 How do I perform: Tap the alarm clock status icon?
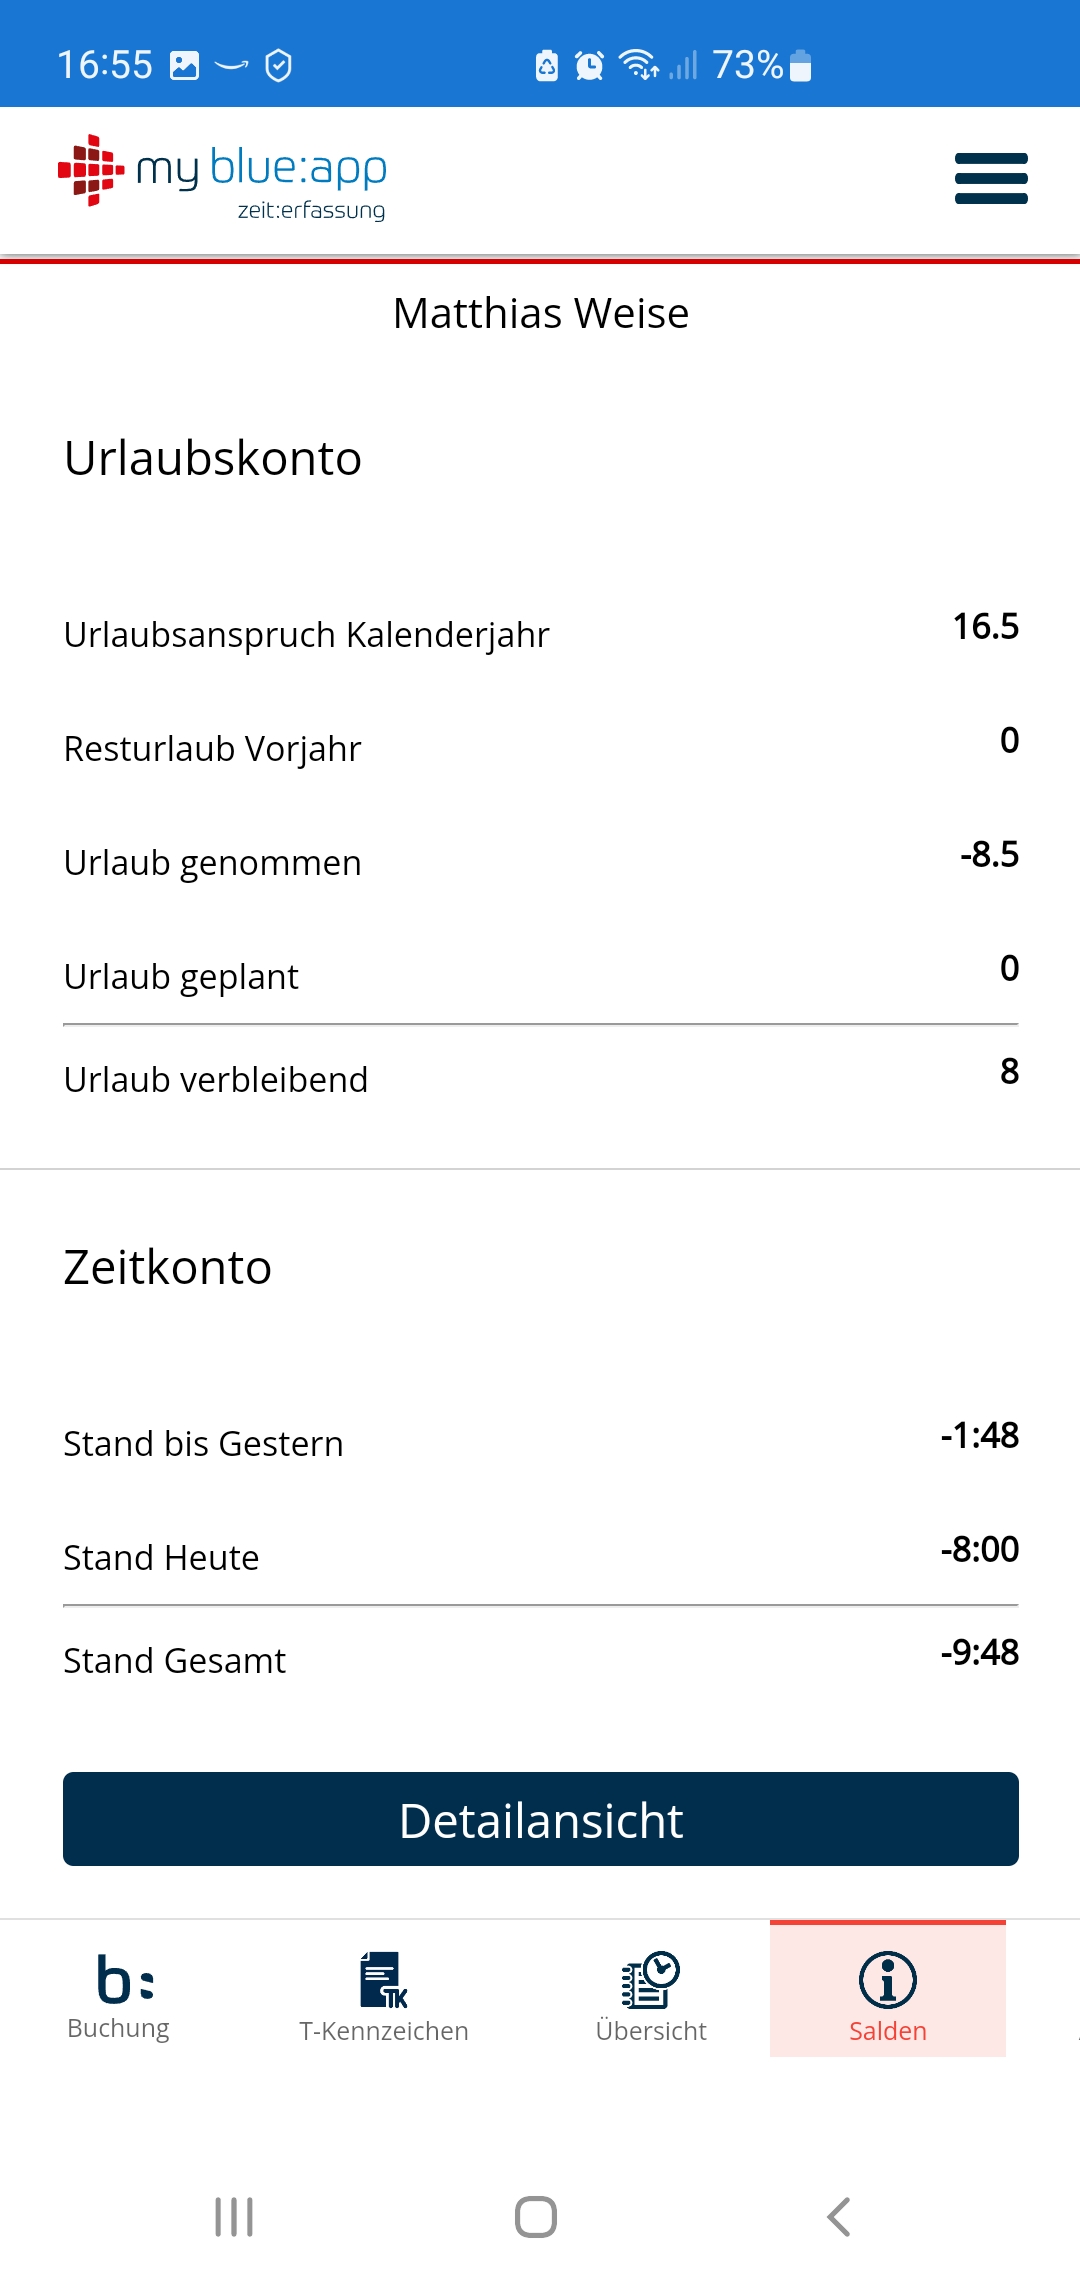click(x=589, y=66)
